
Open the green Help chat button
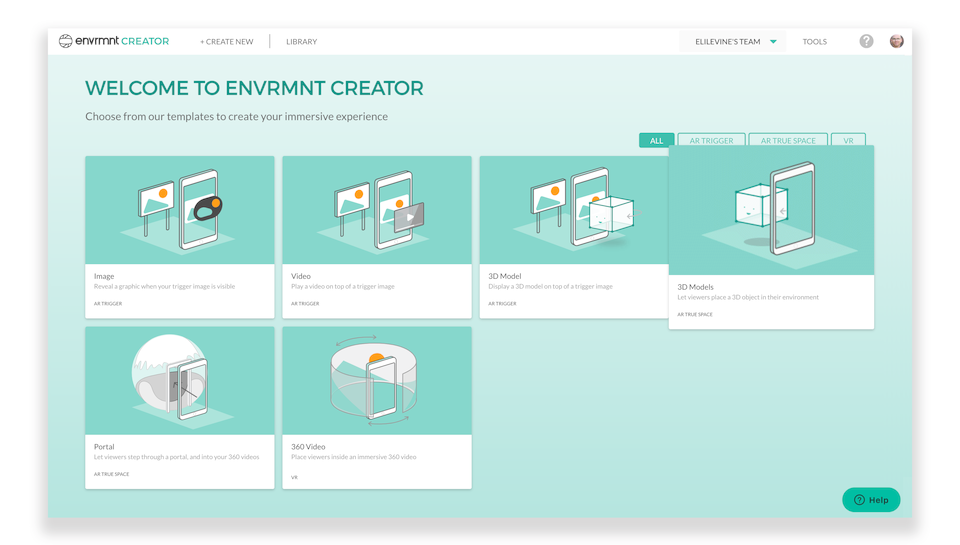click(871, 500)
